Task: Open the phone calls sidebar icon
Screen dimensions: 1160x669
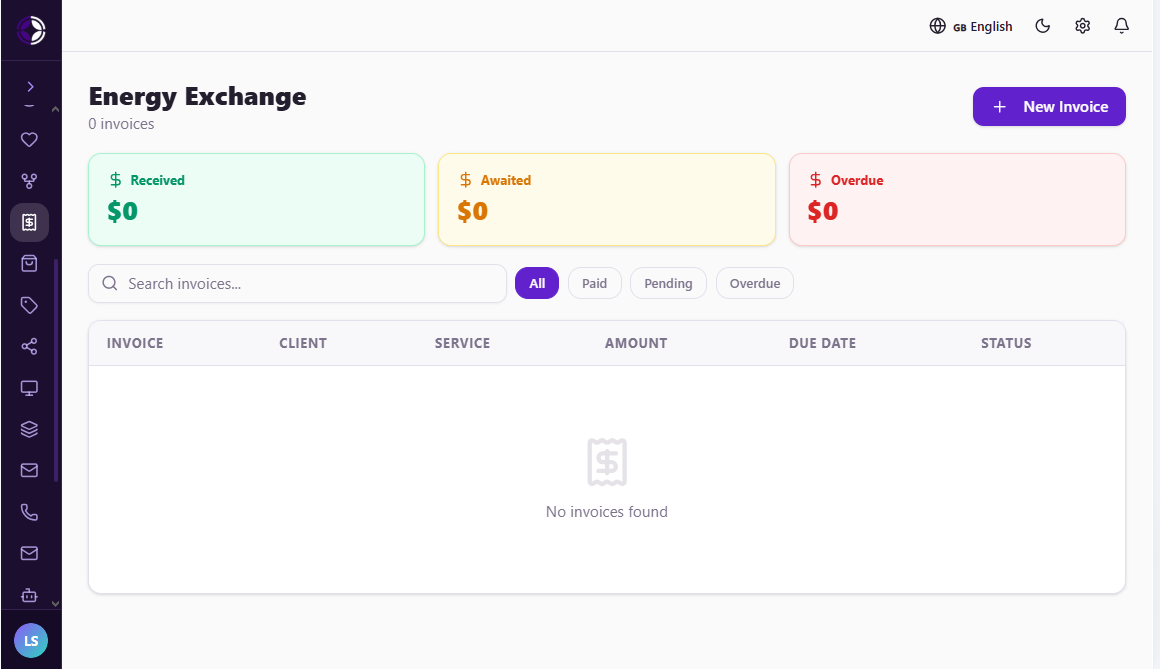Action: 29,512
